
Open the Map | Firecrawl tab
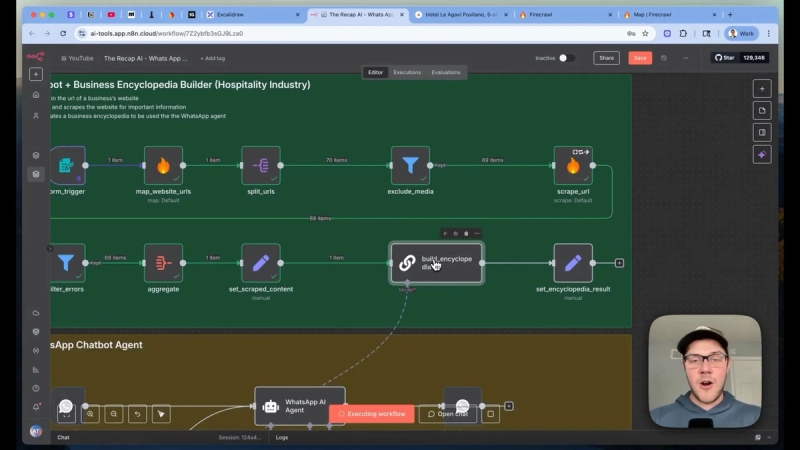[669, 15]
